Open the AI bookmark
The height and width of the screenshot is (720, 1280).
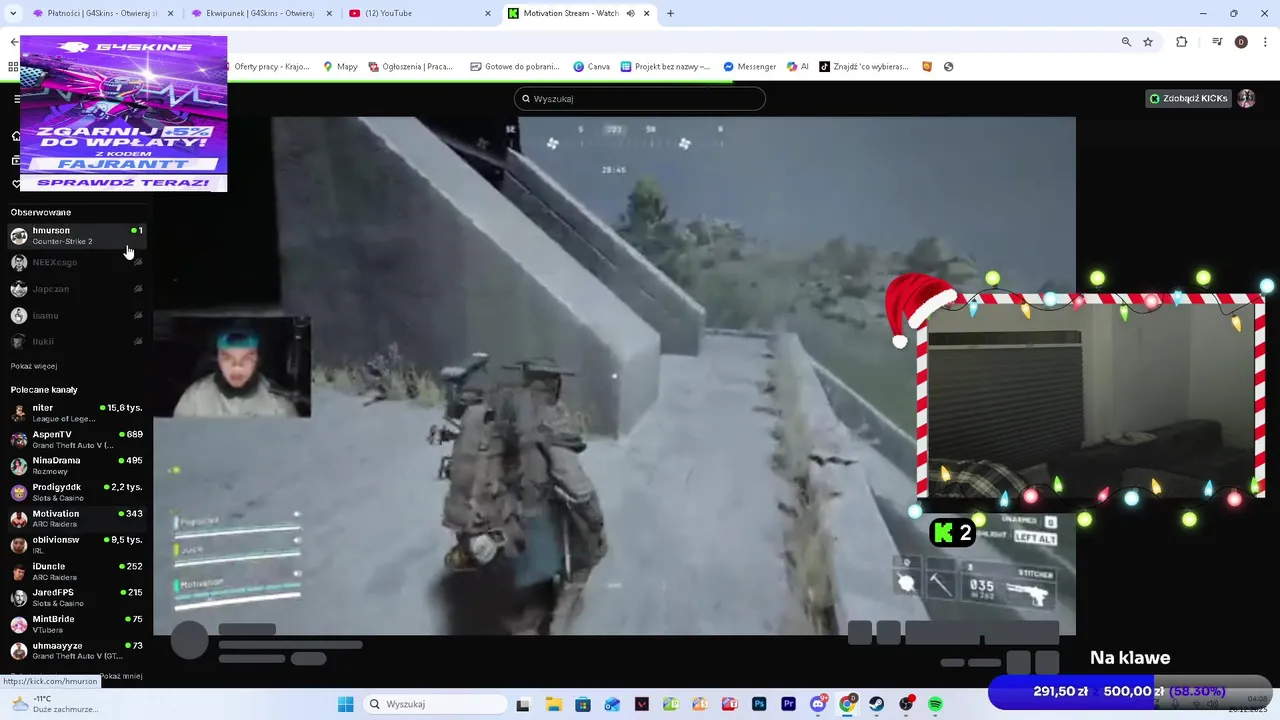[798, 67]
